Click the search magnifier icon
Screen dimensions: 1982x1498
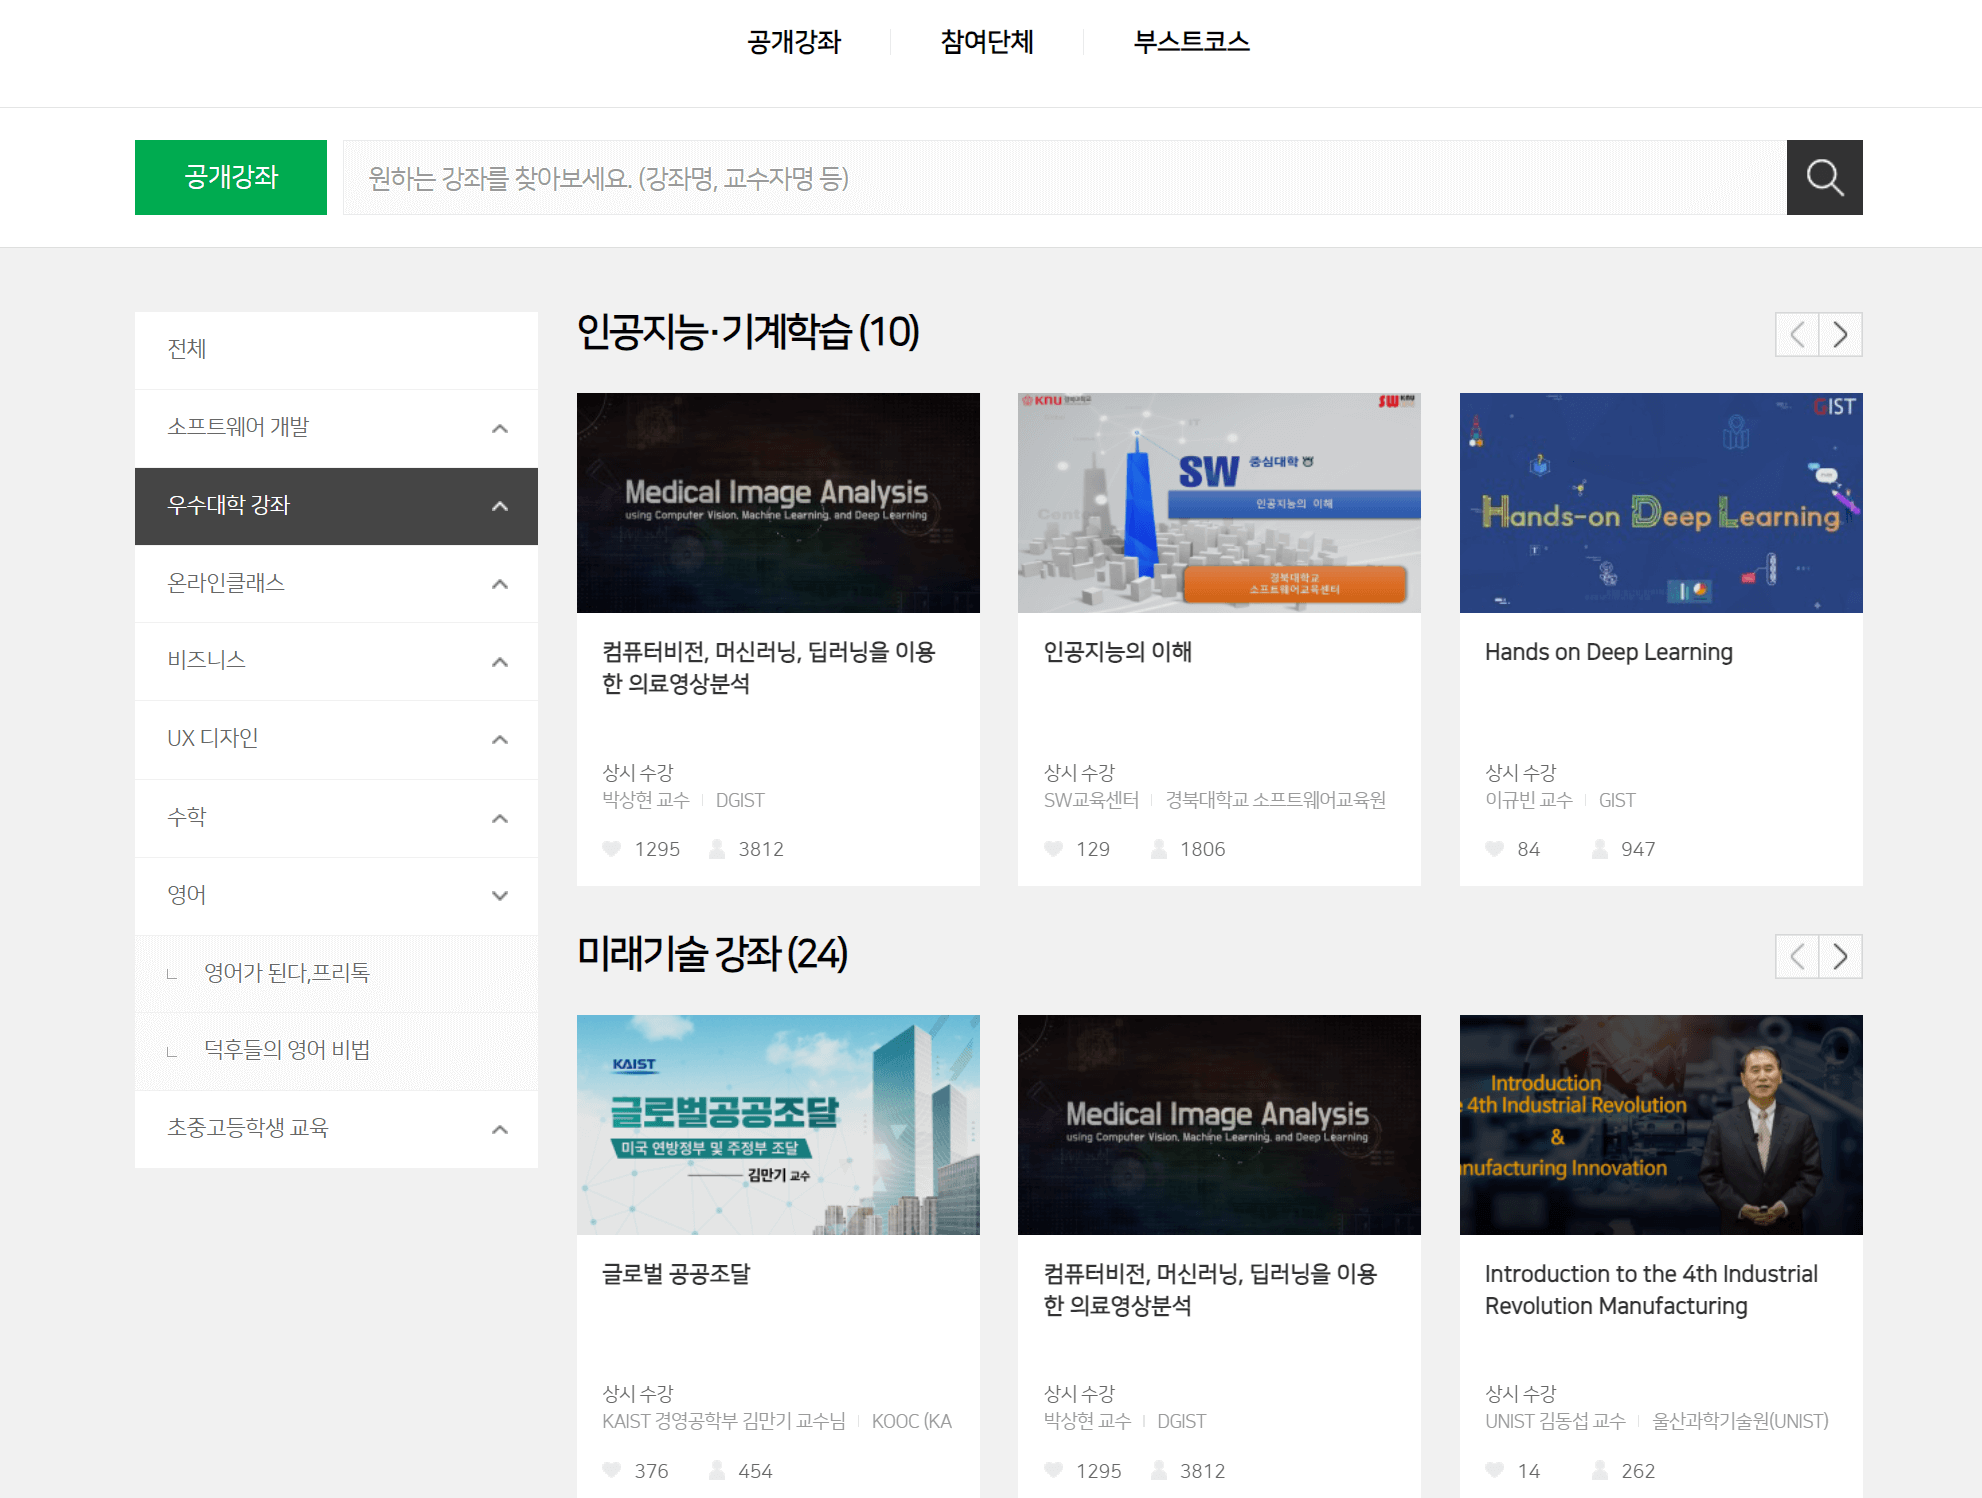coord(1824,177)
